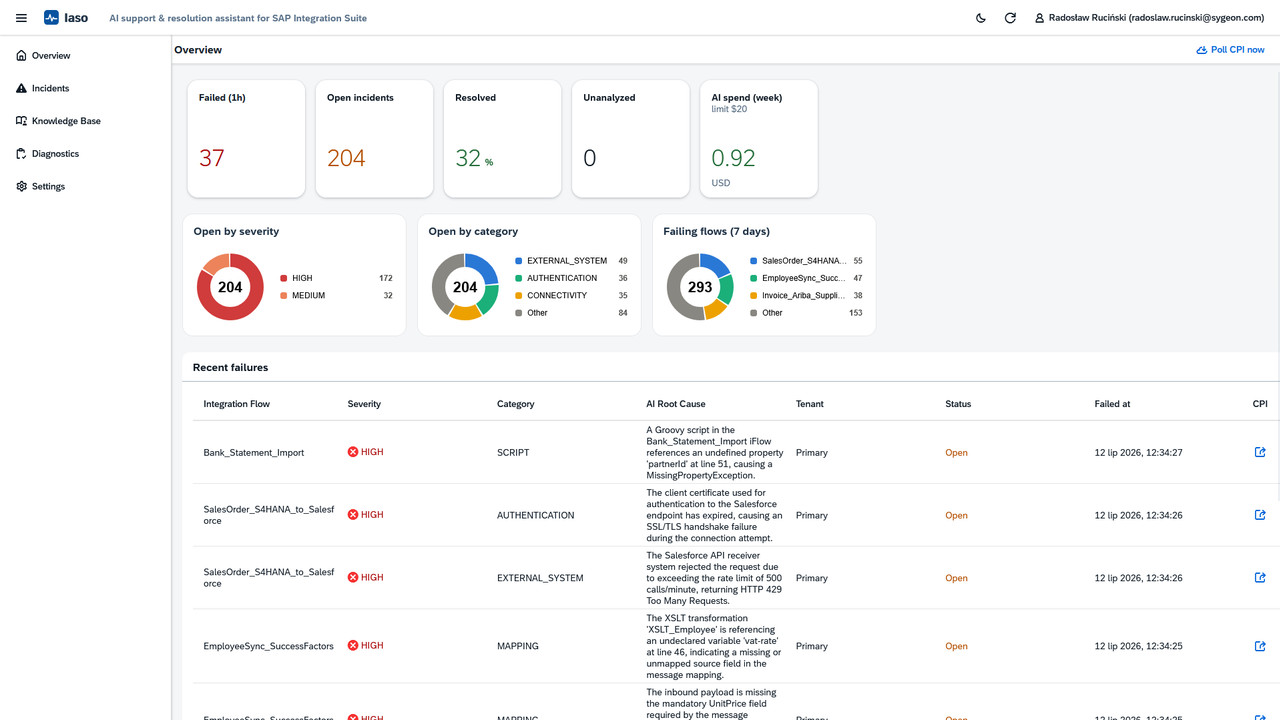Click the Failed at column header
The width and height of the screenshot is (1280, 720).
(x=1113, y=404)
